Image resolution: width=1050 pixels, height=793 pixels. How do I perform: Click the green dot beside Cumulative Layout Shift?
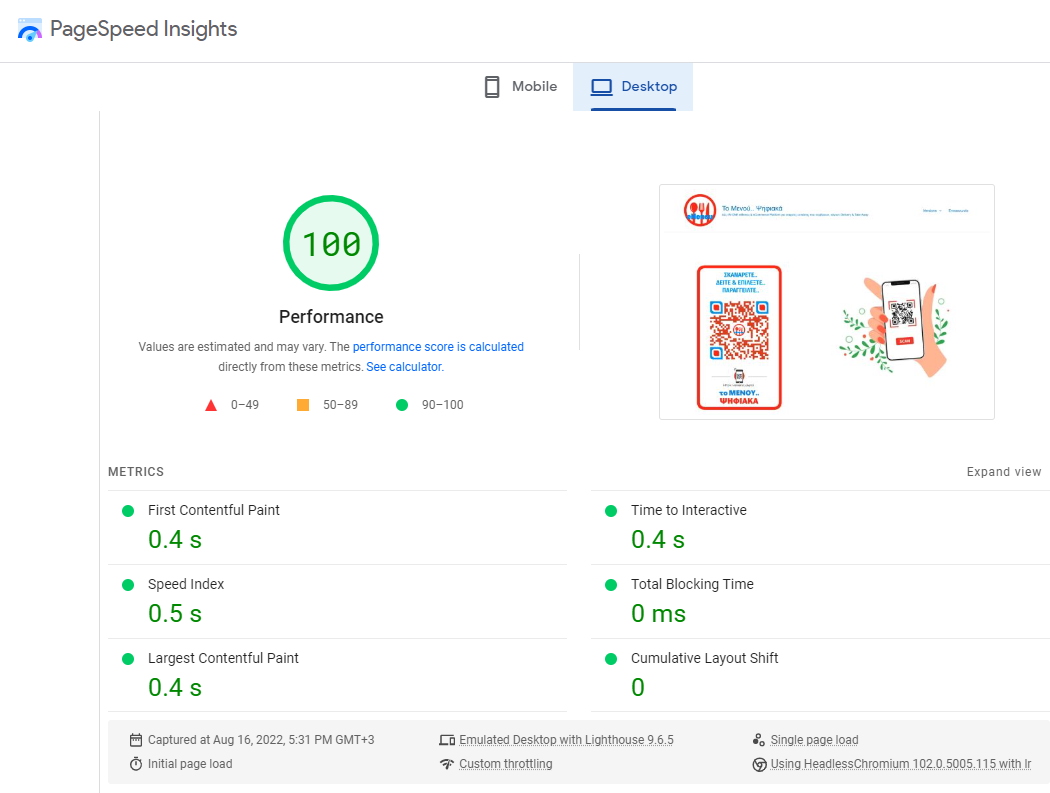tap(611, 659)
